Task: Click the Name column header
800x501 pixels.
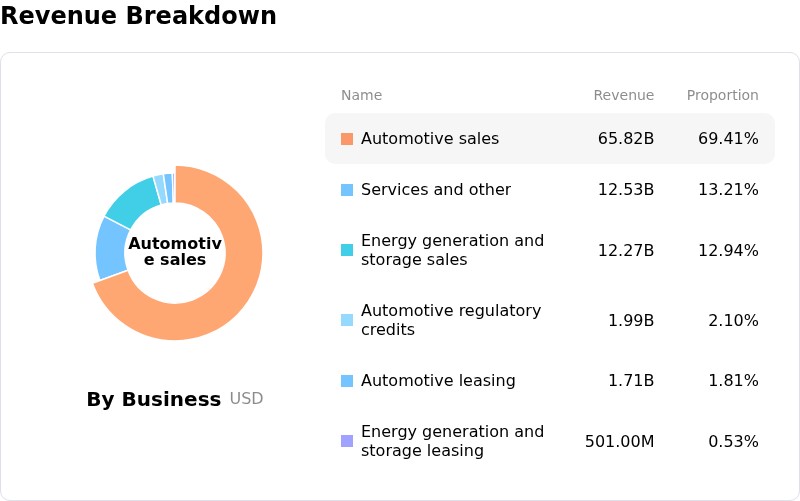Action: (x=361, y=95)
